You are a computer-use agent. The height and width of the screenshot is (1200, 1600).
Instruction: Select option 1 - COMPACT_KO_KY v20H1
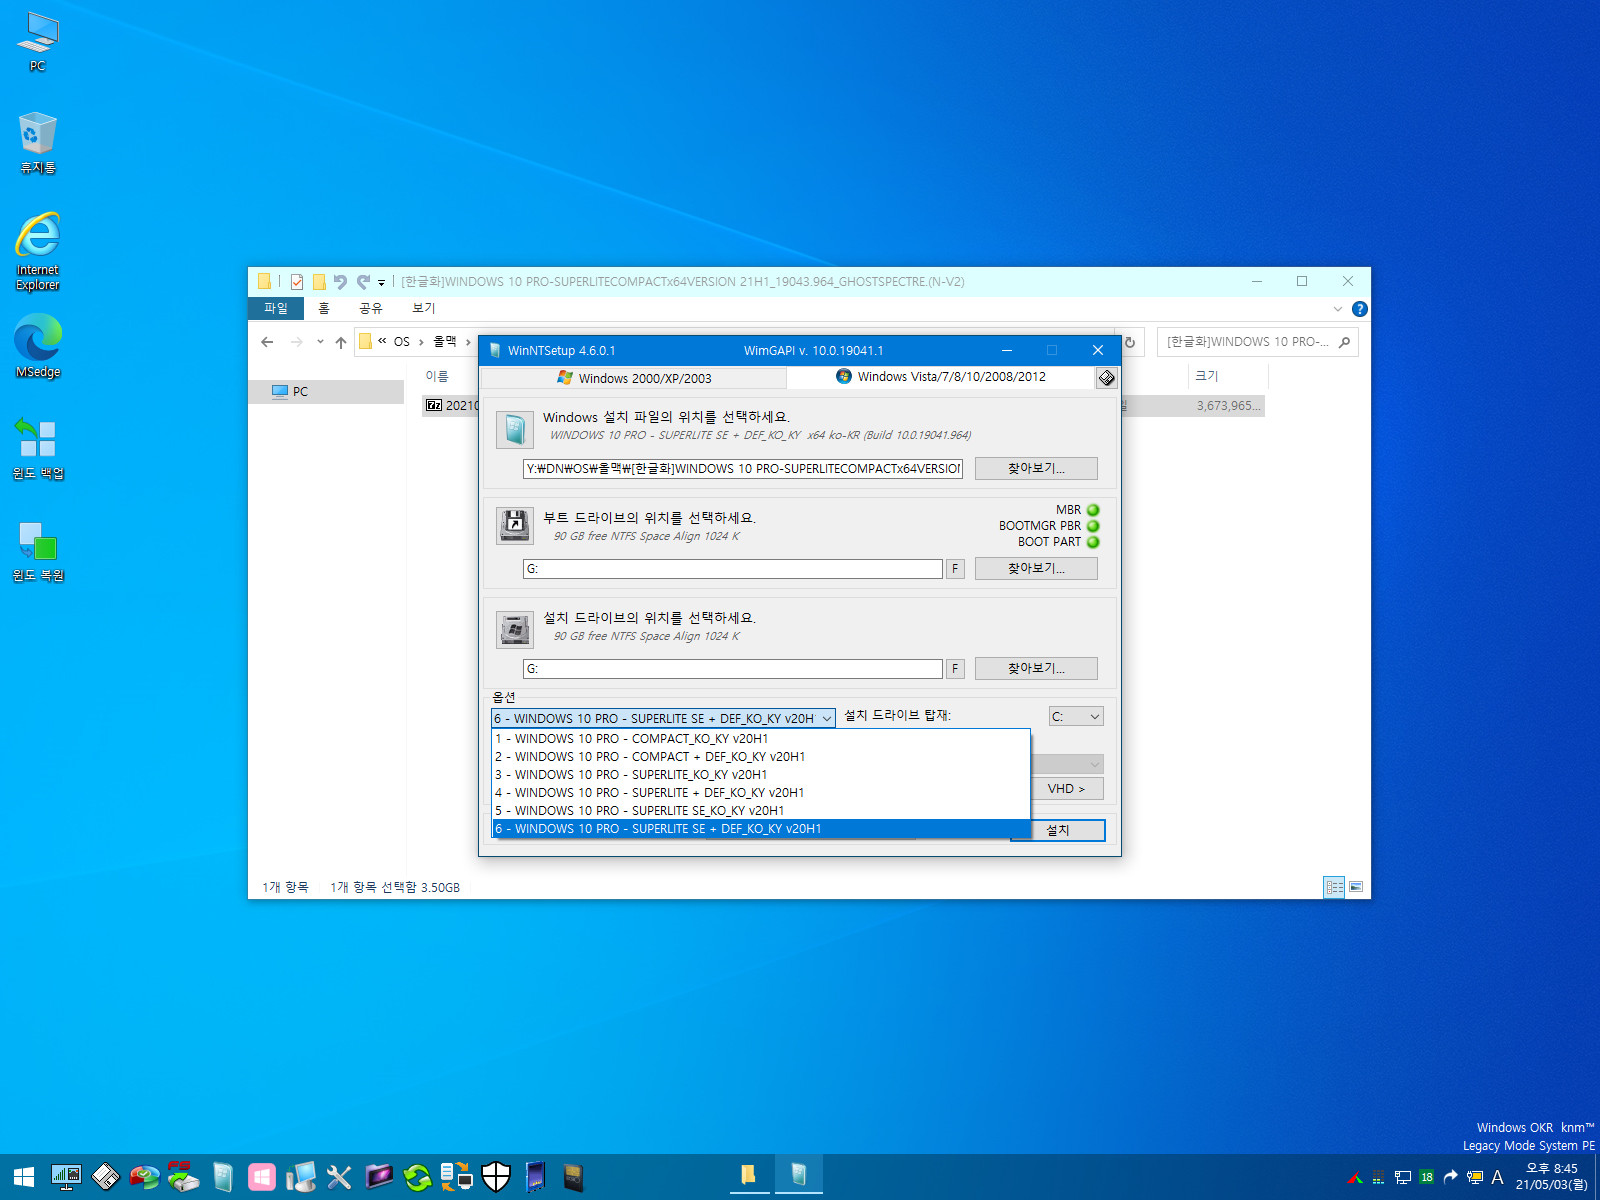pos(761,739)
